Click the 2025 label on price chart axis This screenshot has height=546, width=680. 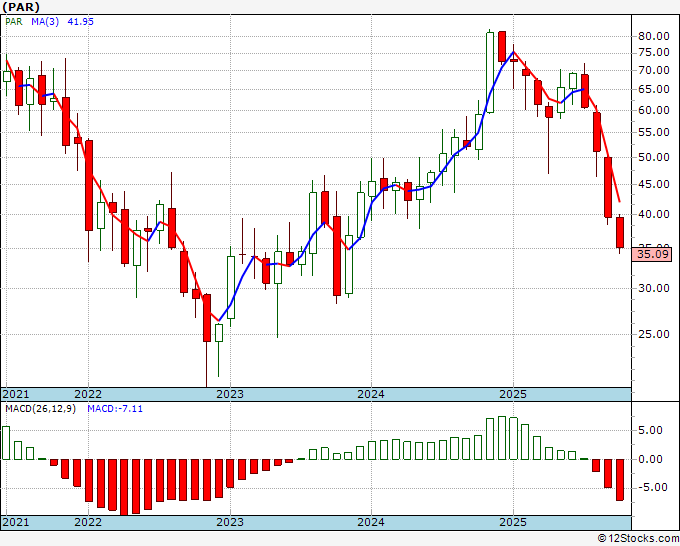click(513, 394)
